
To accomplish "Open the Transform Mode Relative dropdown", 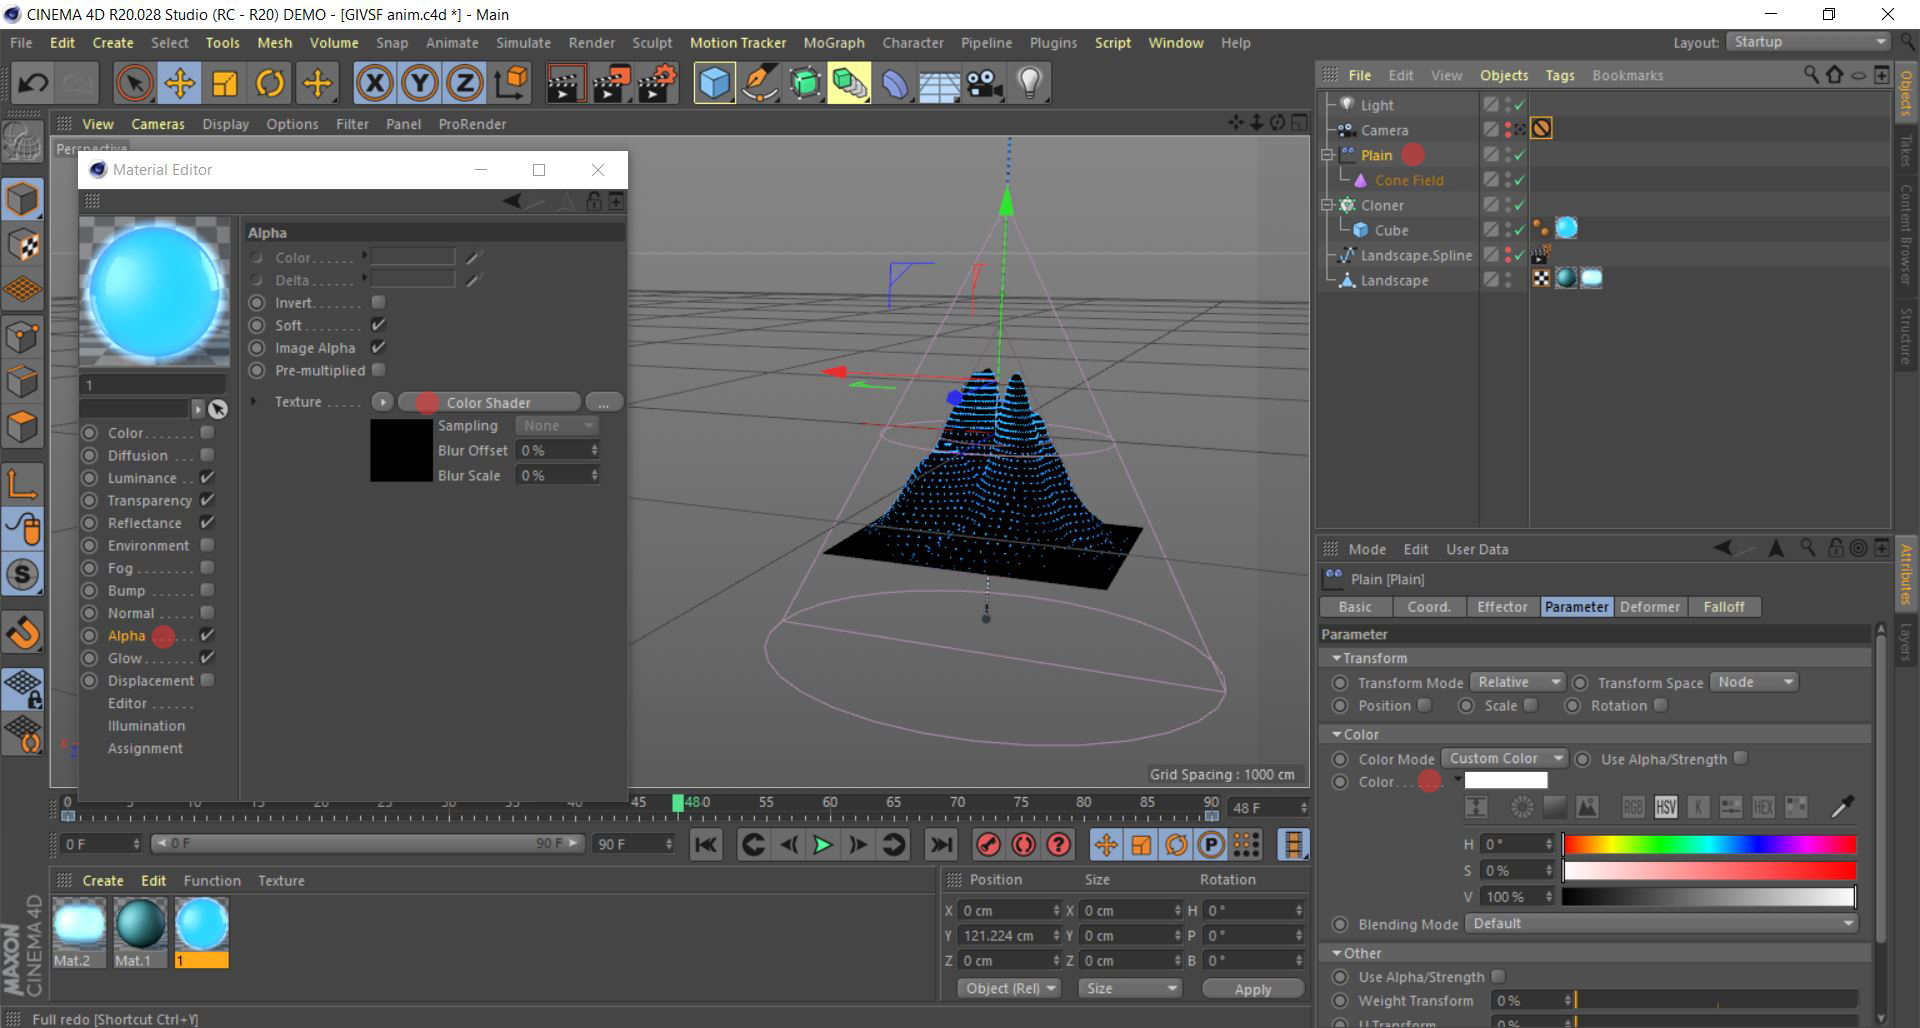I will pyautogui.click(x=1517, y=682).
